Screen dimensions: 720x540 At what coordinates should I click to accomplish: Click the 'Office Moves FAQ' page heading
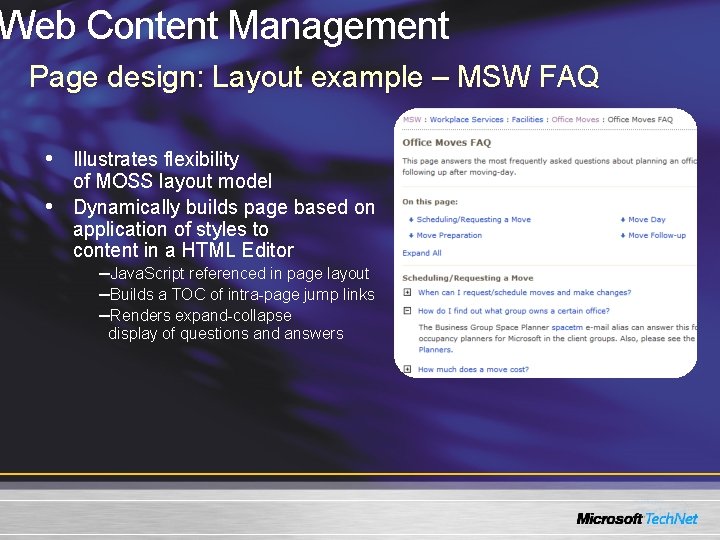(x=446, y=142)
